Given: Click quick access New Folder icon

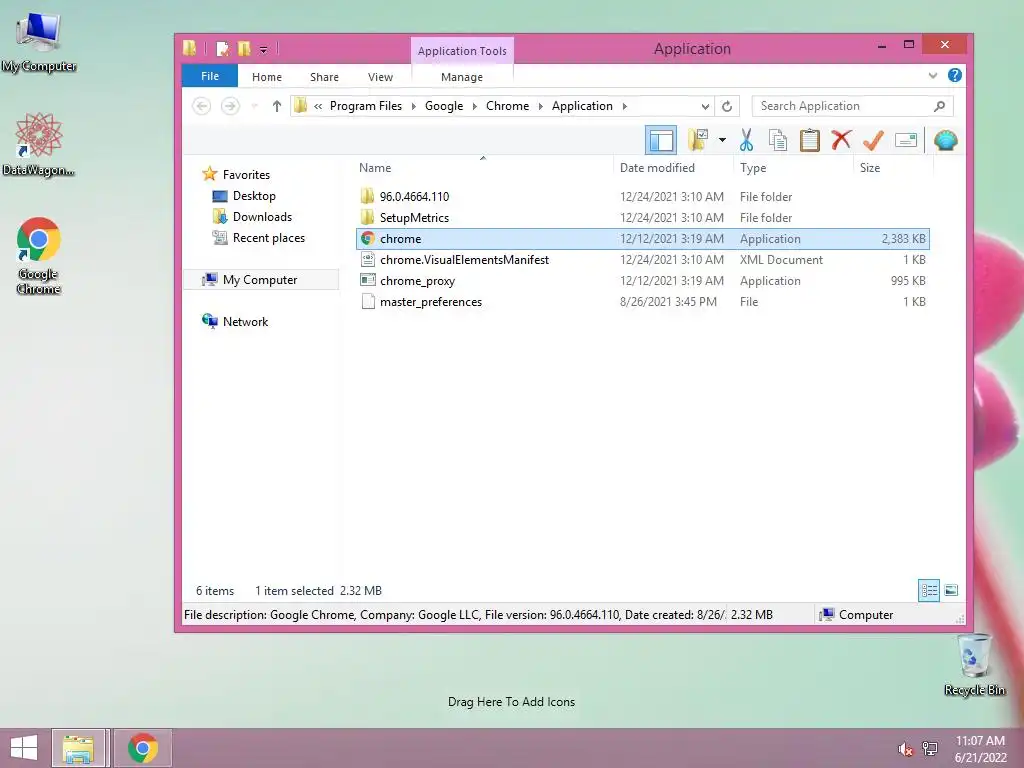Looking at the screenshot, I should point(244,48).
